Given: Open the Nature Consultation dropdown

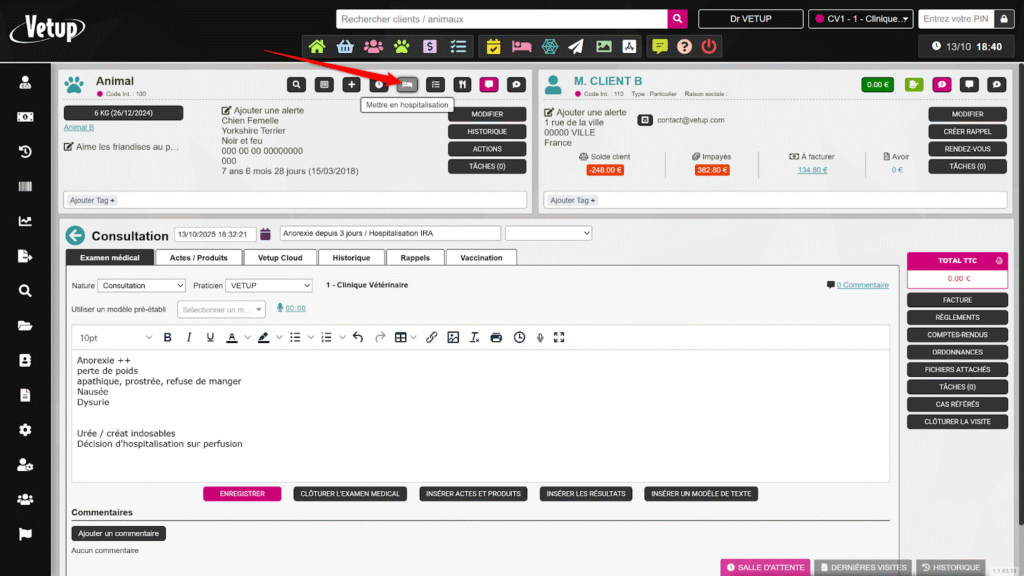Looking at the screenshot, I should coord(141,285).
